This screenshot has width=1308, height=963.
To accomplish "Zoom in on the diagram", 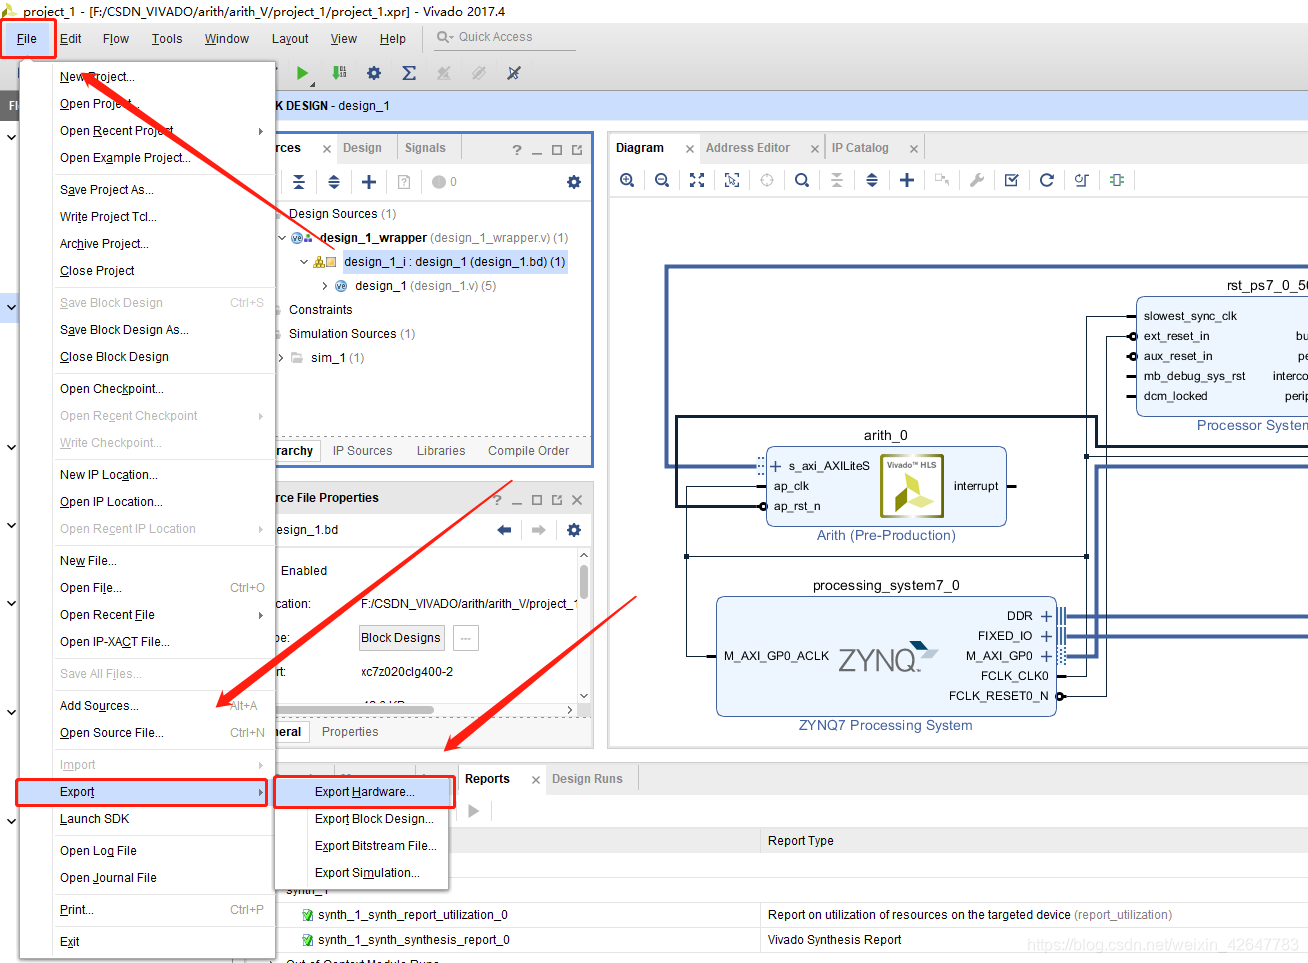I will [x=627, y=180].
